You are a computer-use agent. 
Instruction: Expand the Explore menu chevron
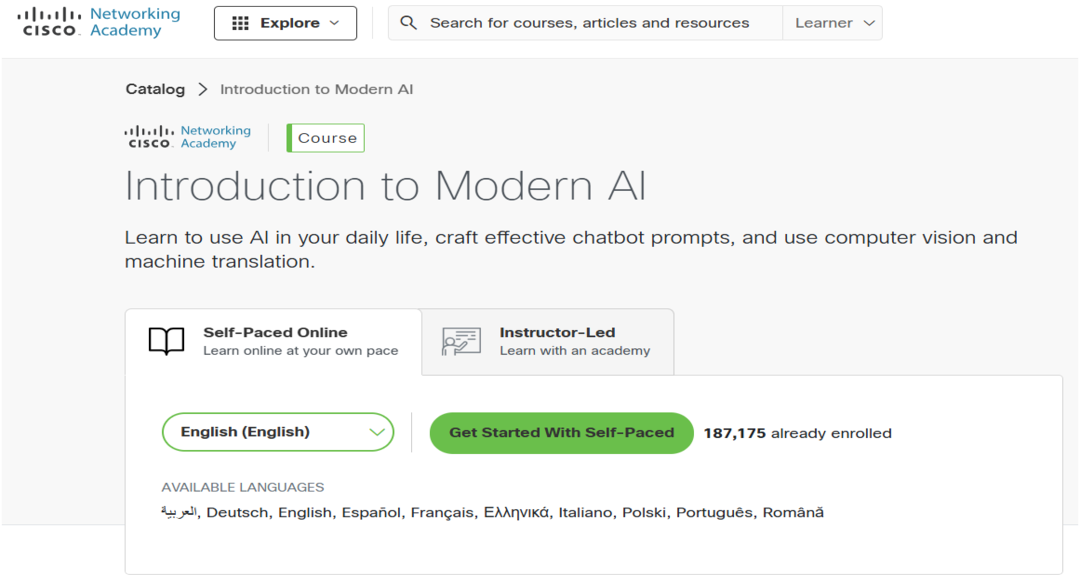tap(335, 23)
